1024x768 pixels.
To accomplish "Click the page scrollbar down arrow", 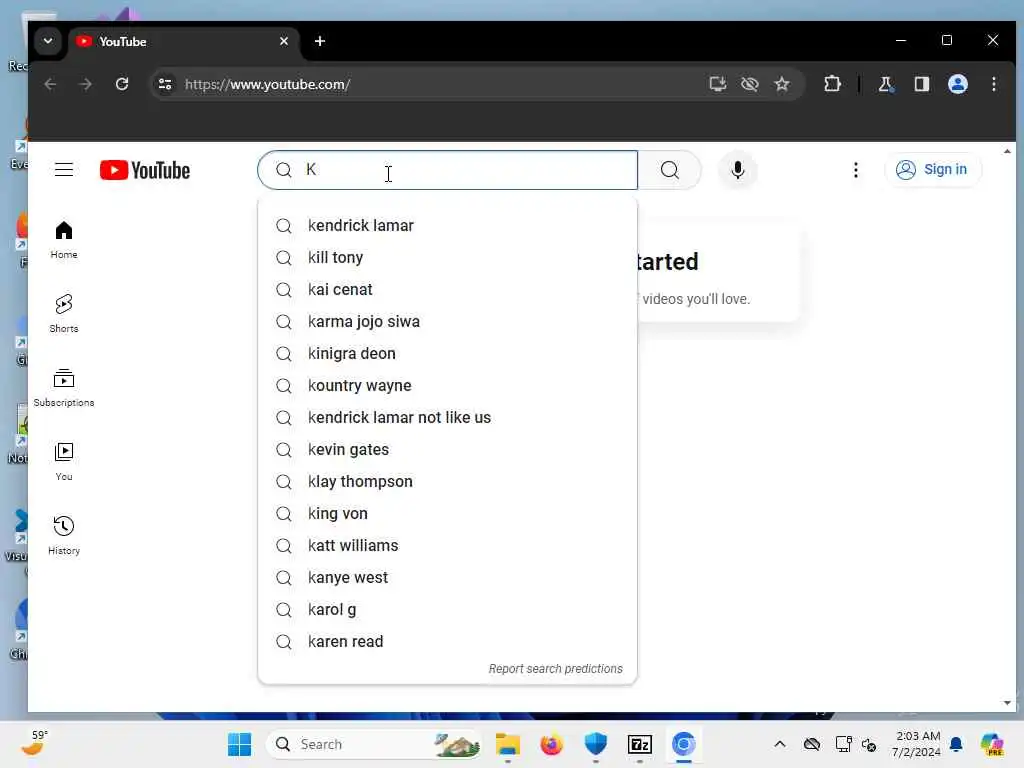I will pos(1007,703).
